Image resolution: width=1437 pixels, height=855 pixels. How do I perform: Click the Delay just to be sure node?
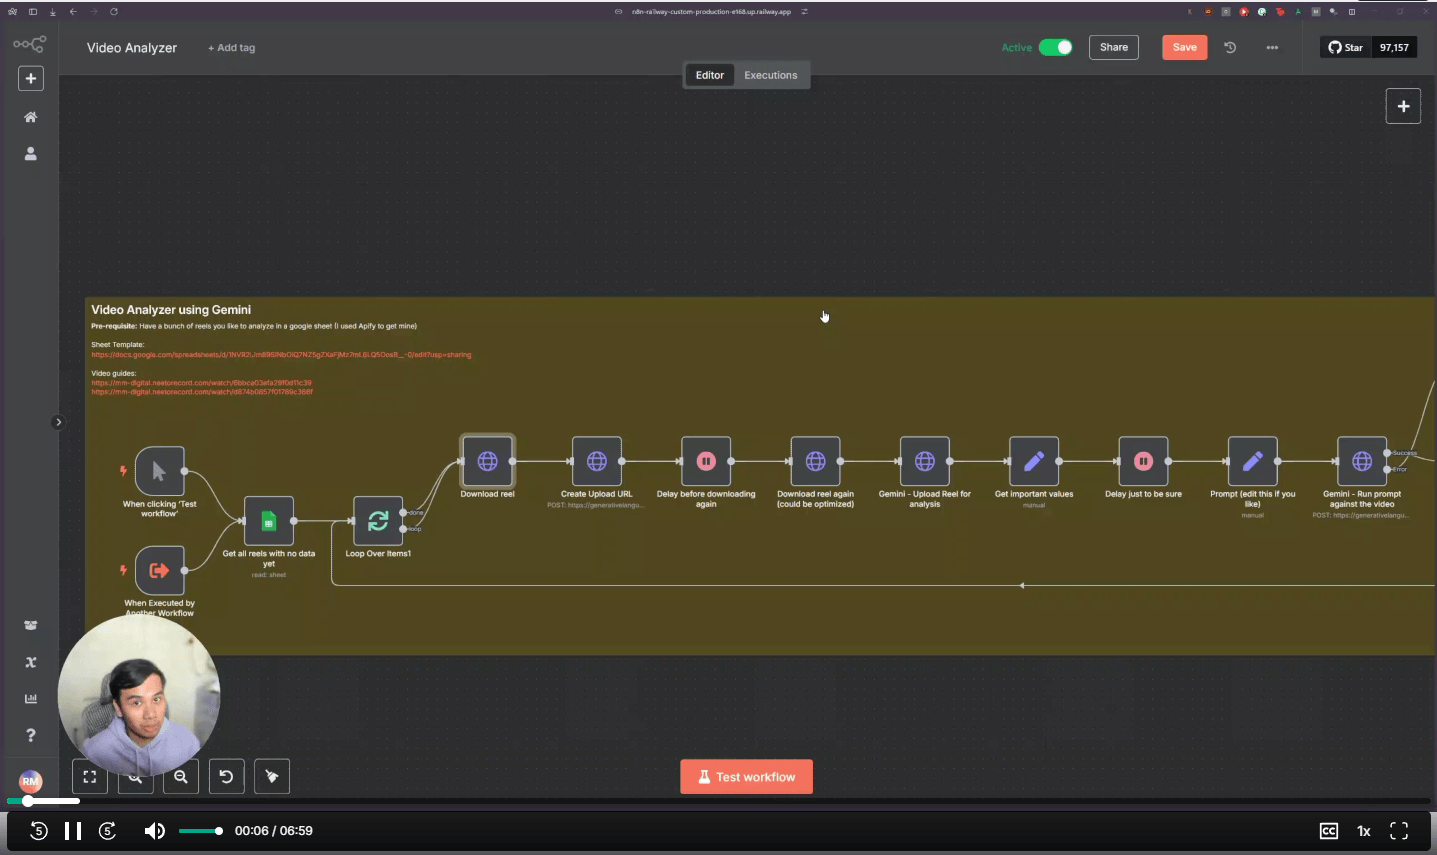[1143, 461]
